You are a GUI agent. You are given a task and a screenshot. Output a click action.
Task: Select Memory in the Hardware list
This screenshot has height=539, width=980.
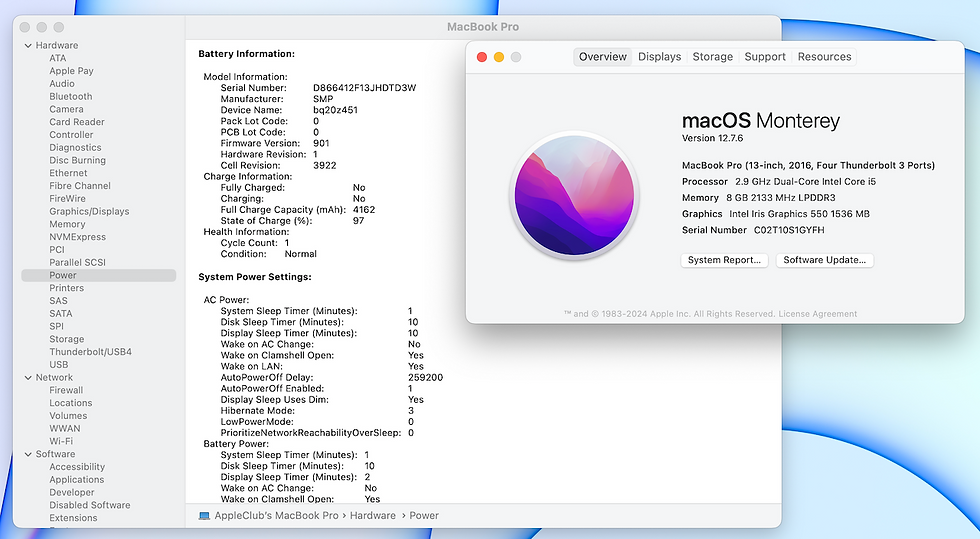tap(67, 224)
